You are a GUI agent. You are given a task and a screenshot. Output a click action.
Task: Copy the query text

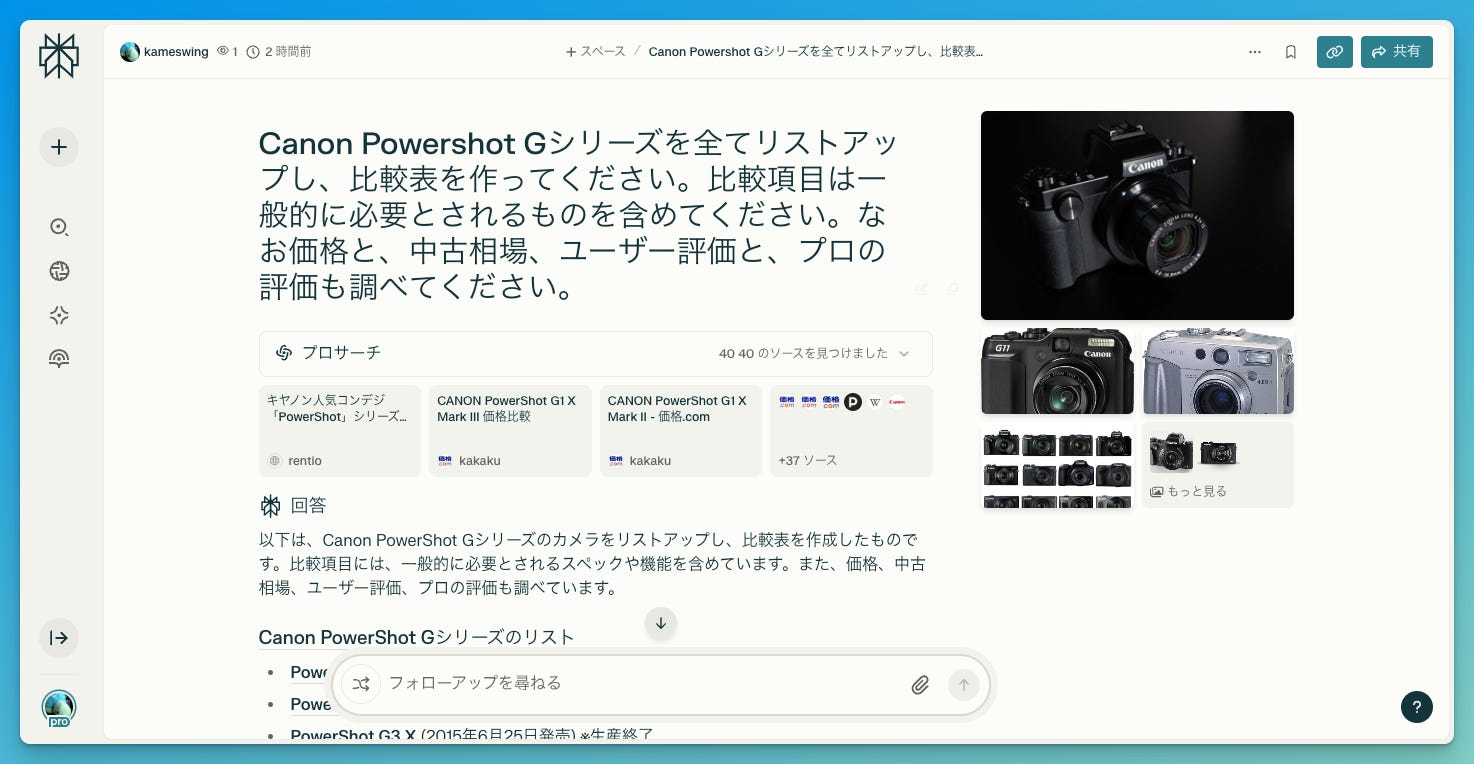[x=953, y=289]
